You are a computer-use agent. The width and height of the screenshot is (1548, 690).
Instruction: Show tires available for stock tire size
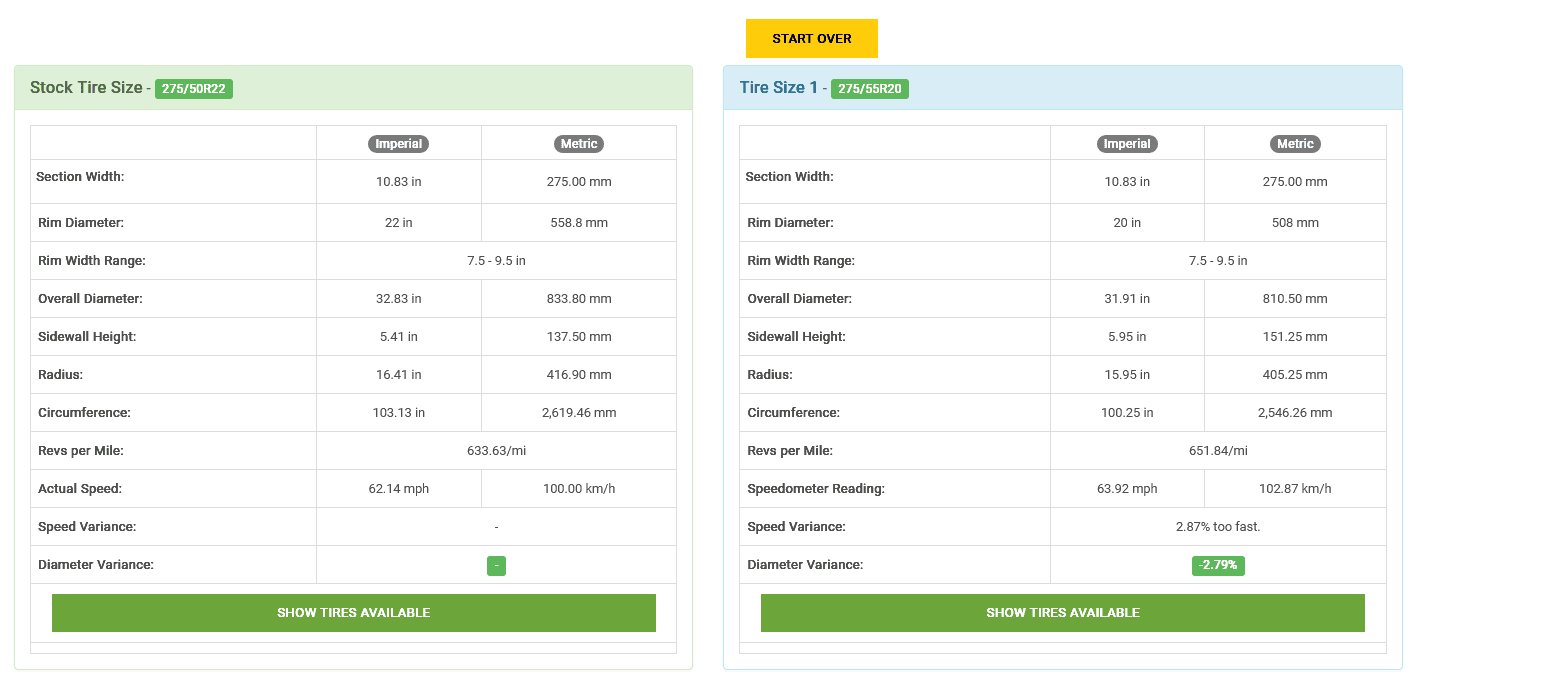point(354,613)
